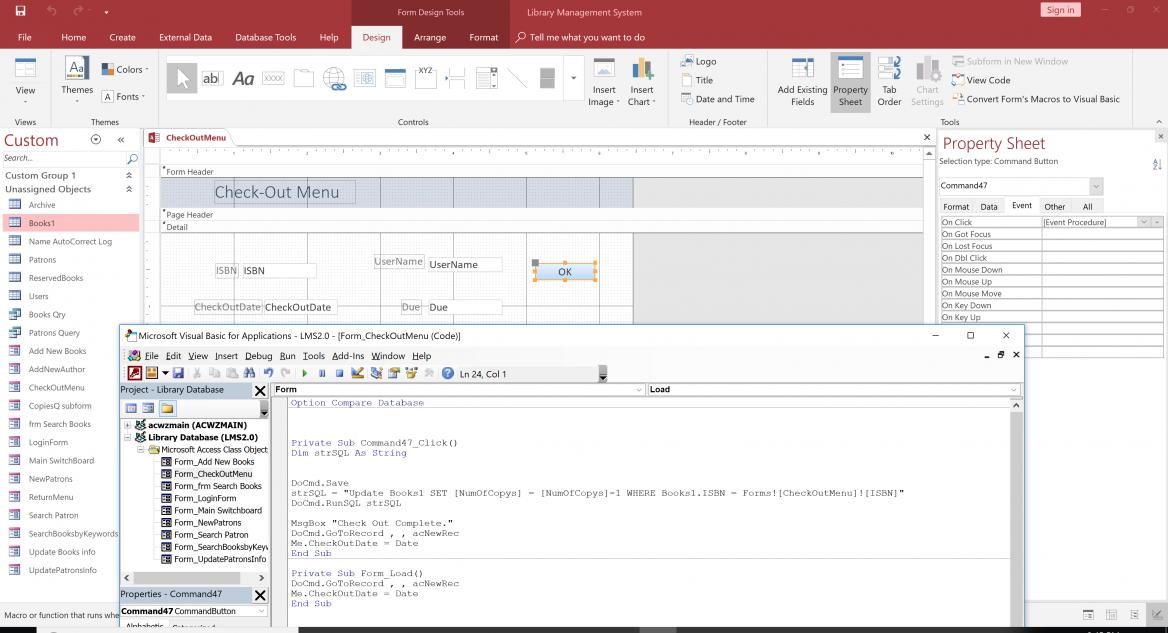This screenshot has height=633, width=1168.
Task: Click View Code in Tools group
Action: tap(981, 80)
